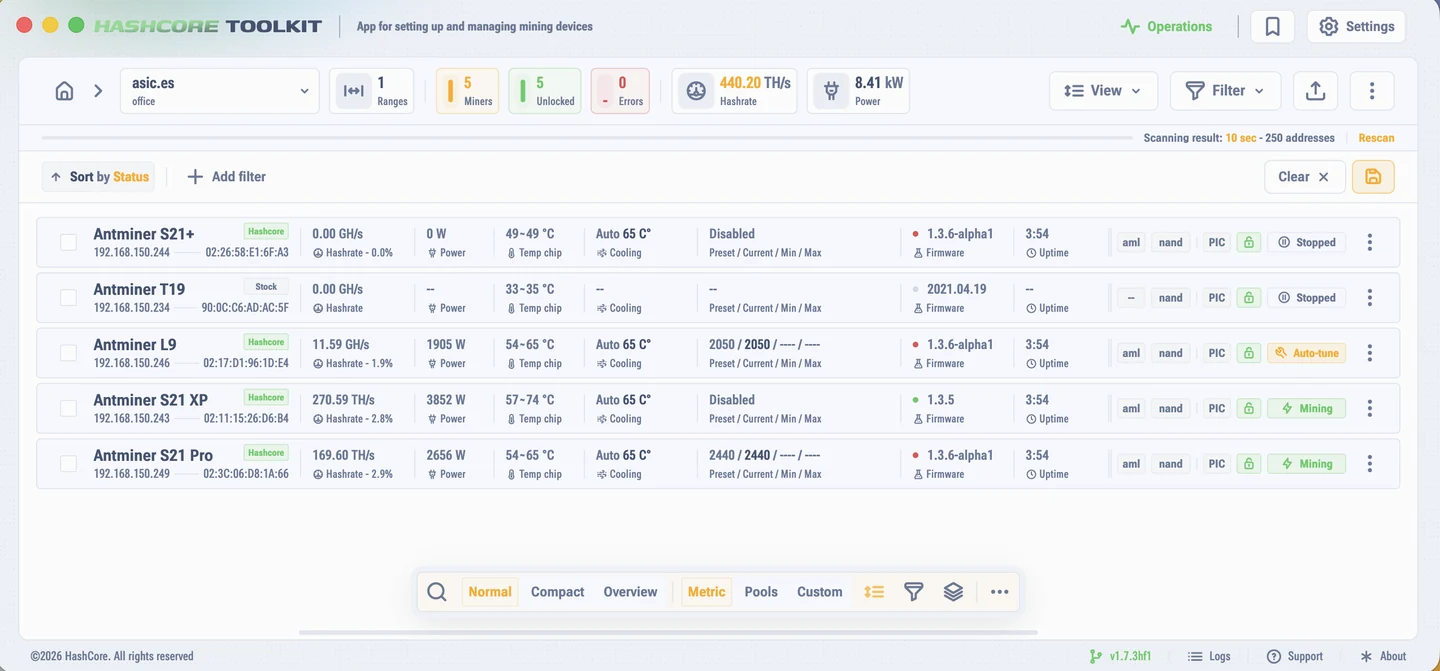
Task: Click the export upload icon button
Action: click(1316, 91)
